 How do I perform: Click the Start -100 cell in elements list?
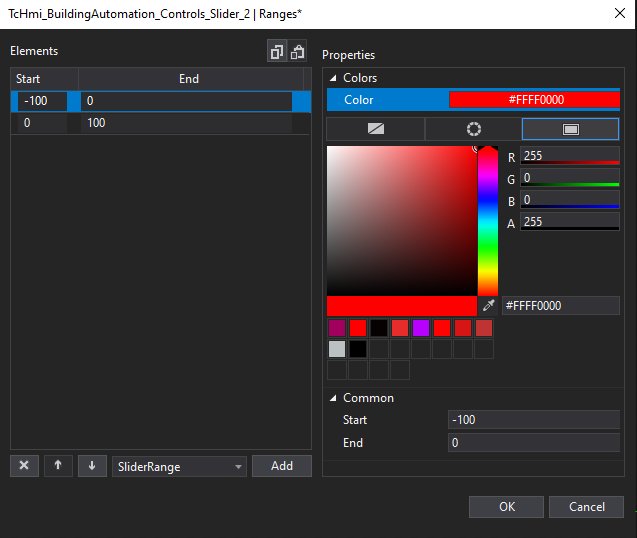42,101
